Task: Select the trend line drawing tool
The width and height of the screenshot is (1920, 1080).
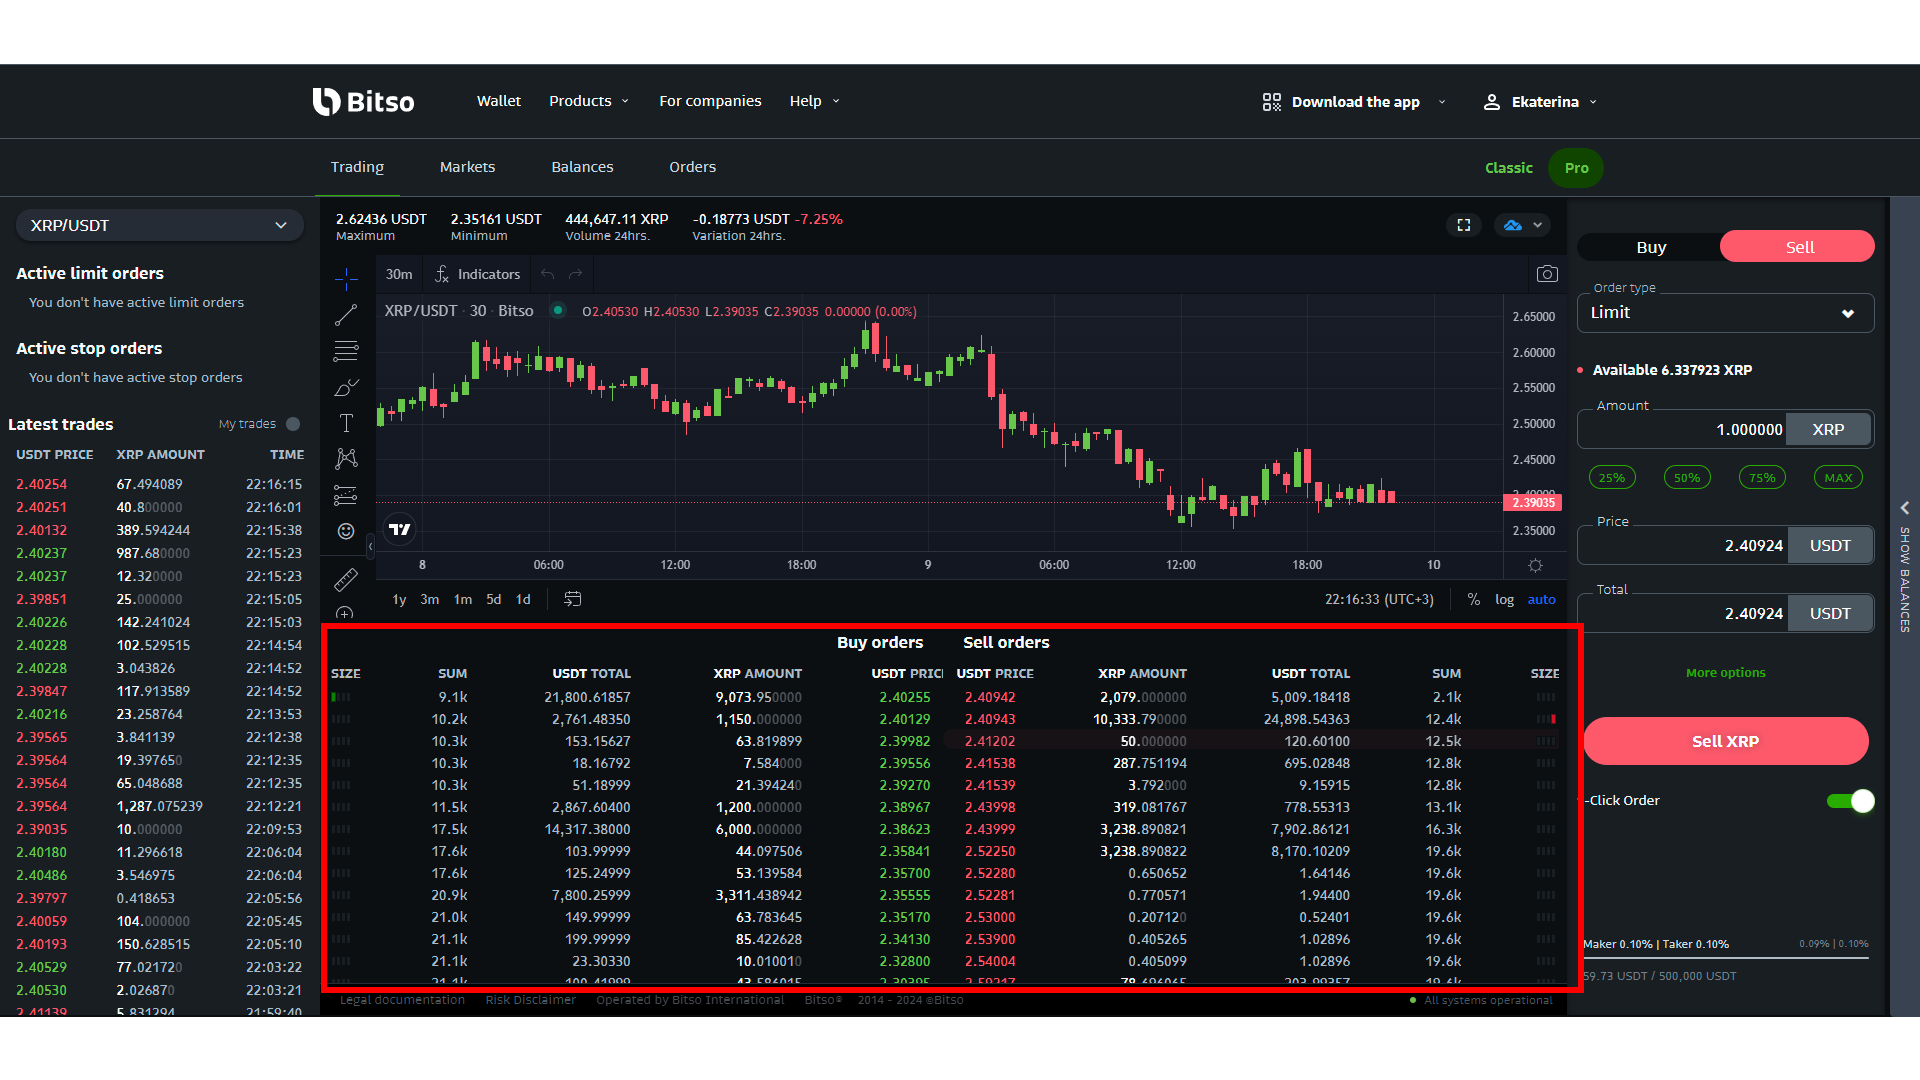Action: click(x=346, y=314)
